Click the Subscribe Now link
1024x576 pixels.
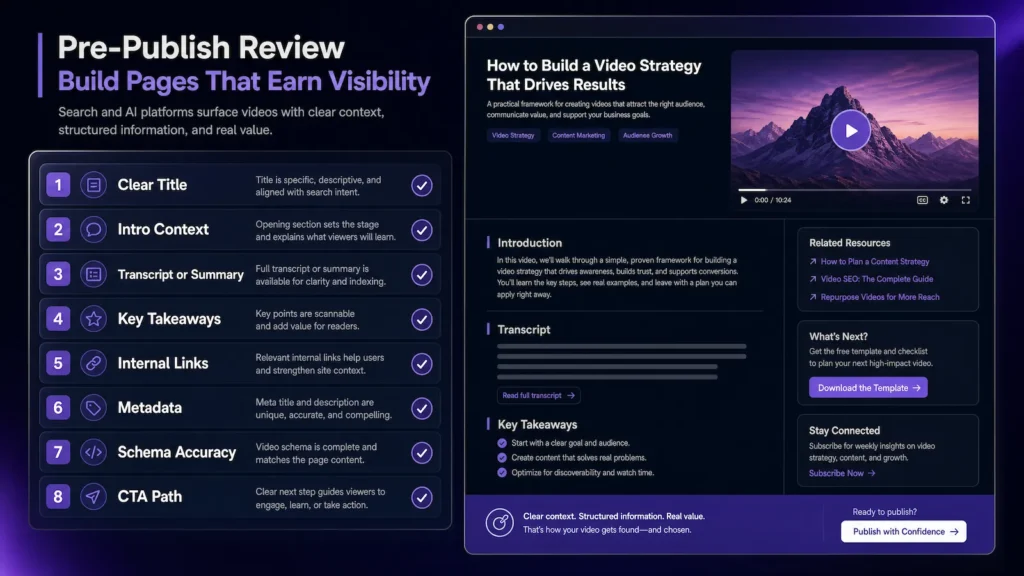pyautogui.click(x=842, y=473)
